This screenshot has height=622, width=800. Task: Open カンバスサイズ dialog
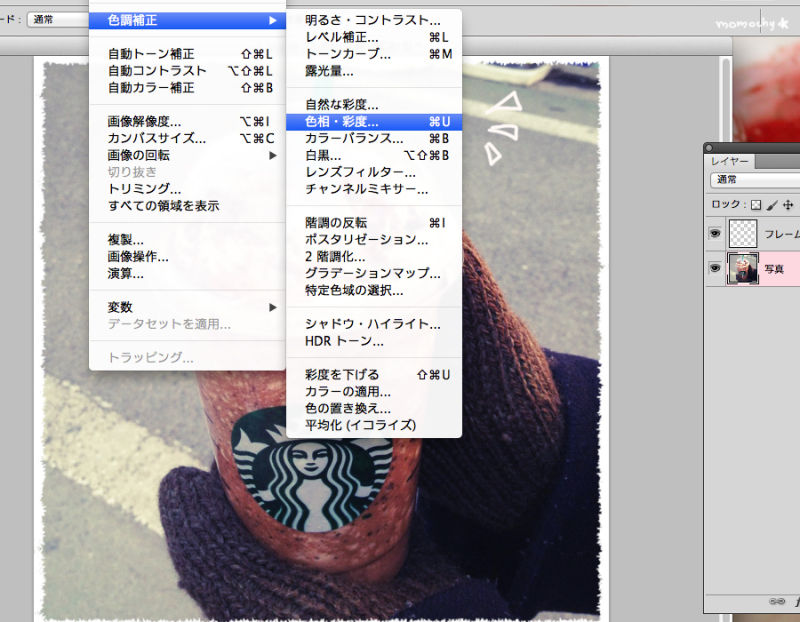pyautogui.click(x=187, y=138)
